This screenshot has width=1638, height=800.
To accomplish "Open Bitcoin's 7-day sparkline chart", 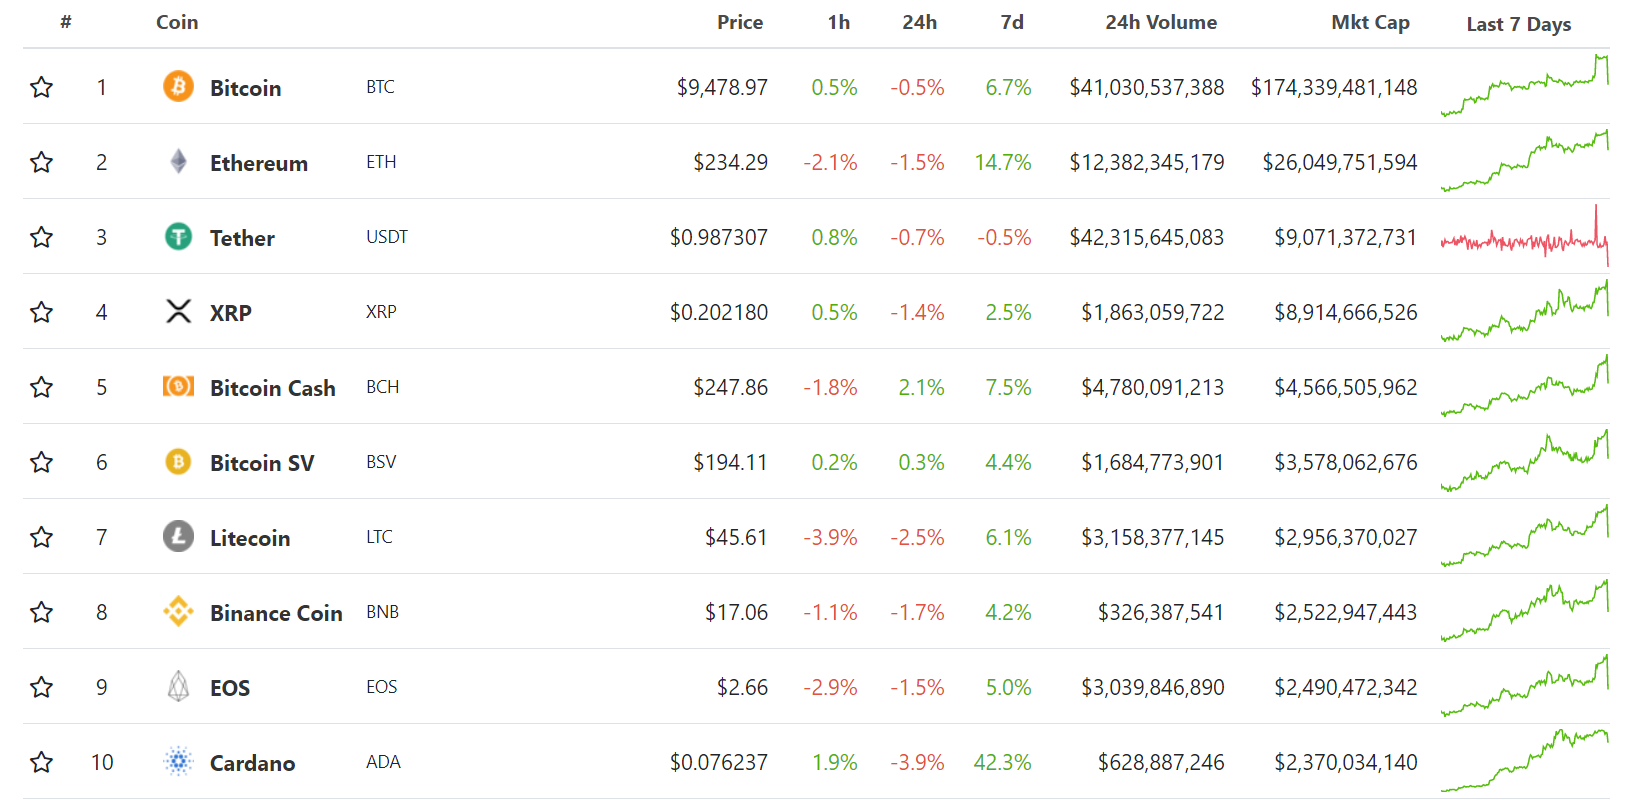I will click(1525, 86).
